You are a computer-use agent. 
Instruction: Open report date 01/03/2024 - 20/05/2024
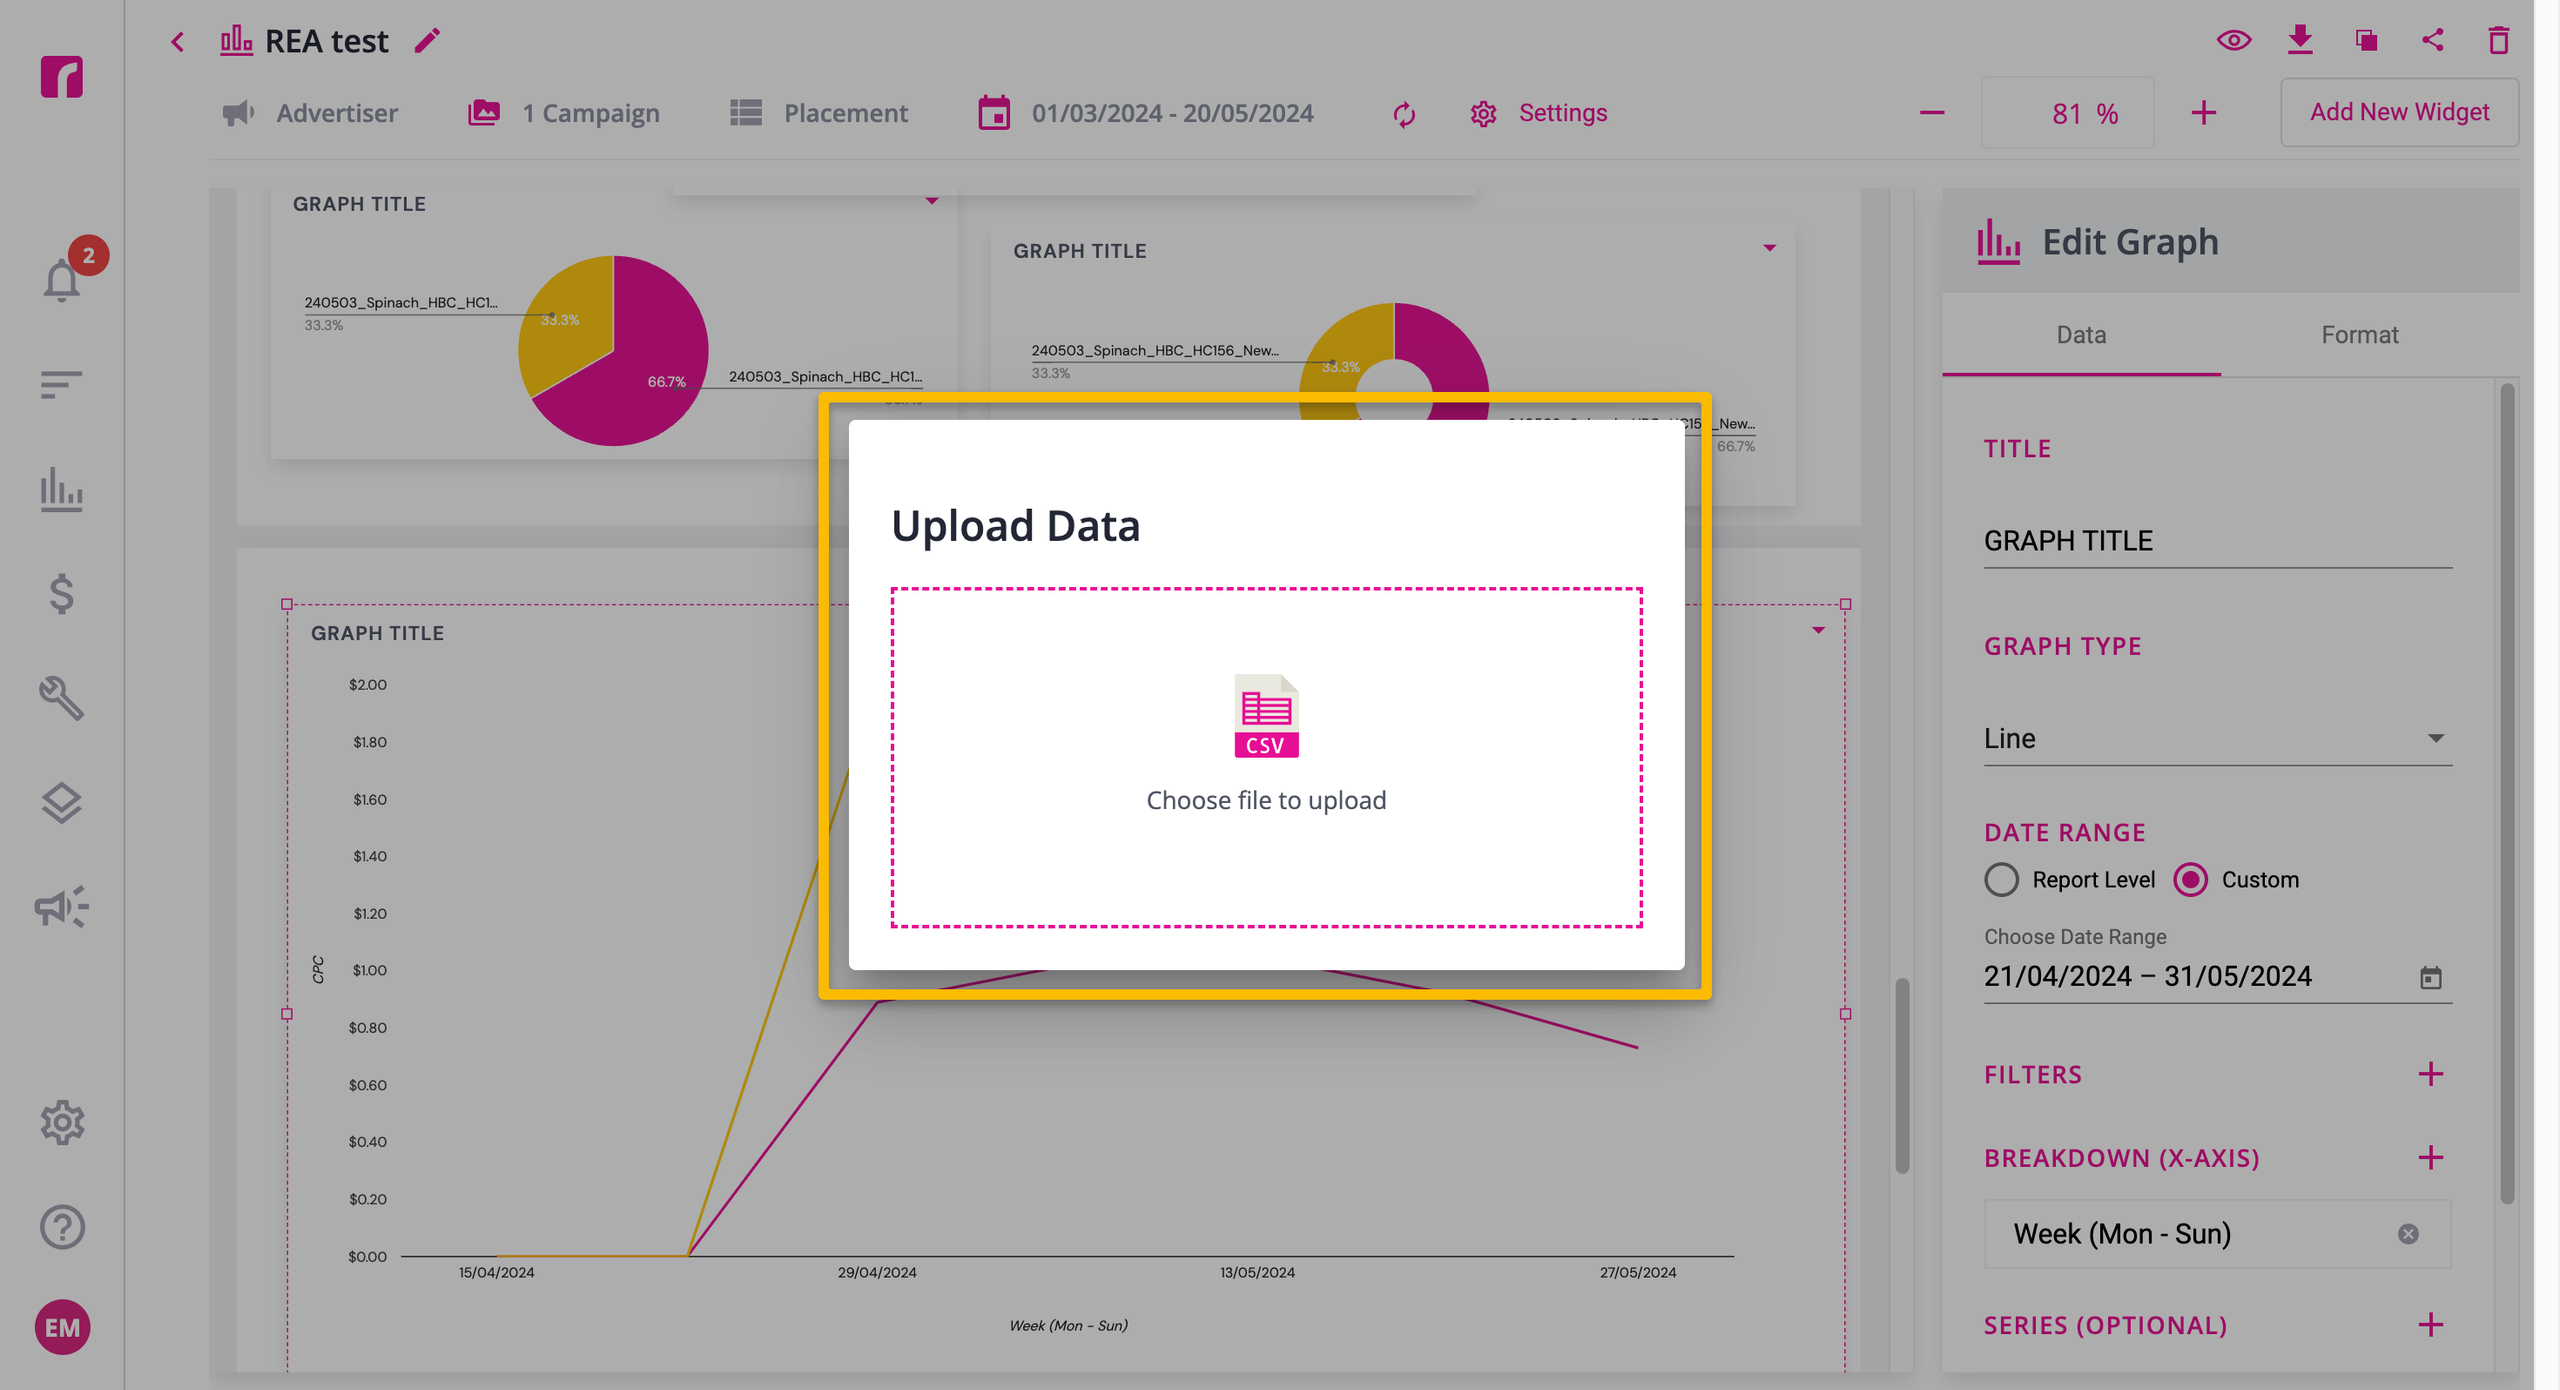pos(1146,113)
